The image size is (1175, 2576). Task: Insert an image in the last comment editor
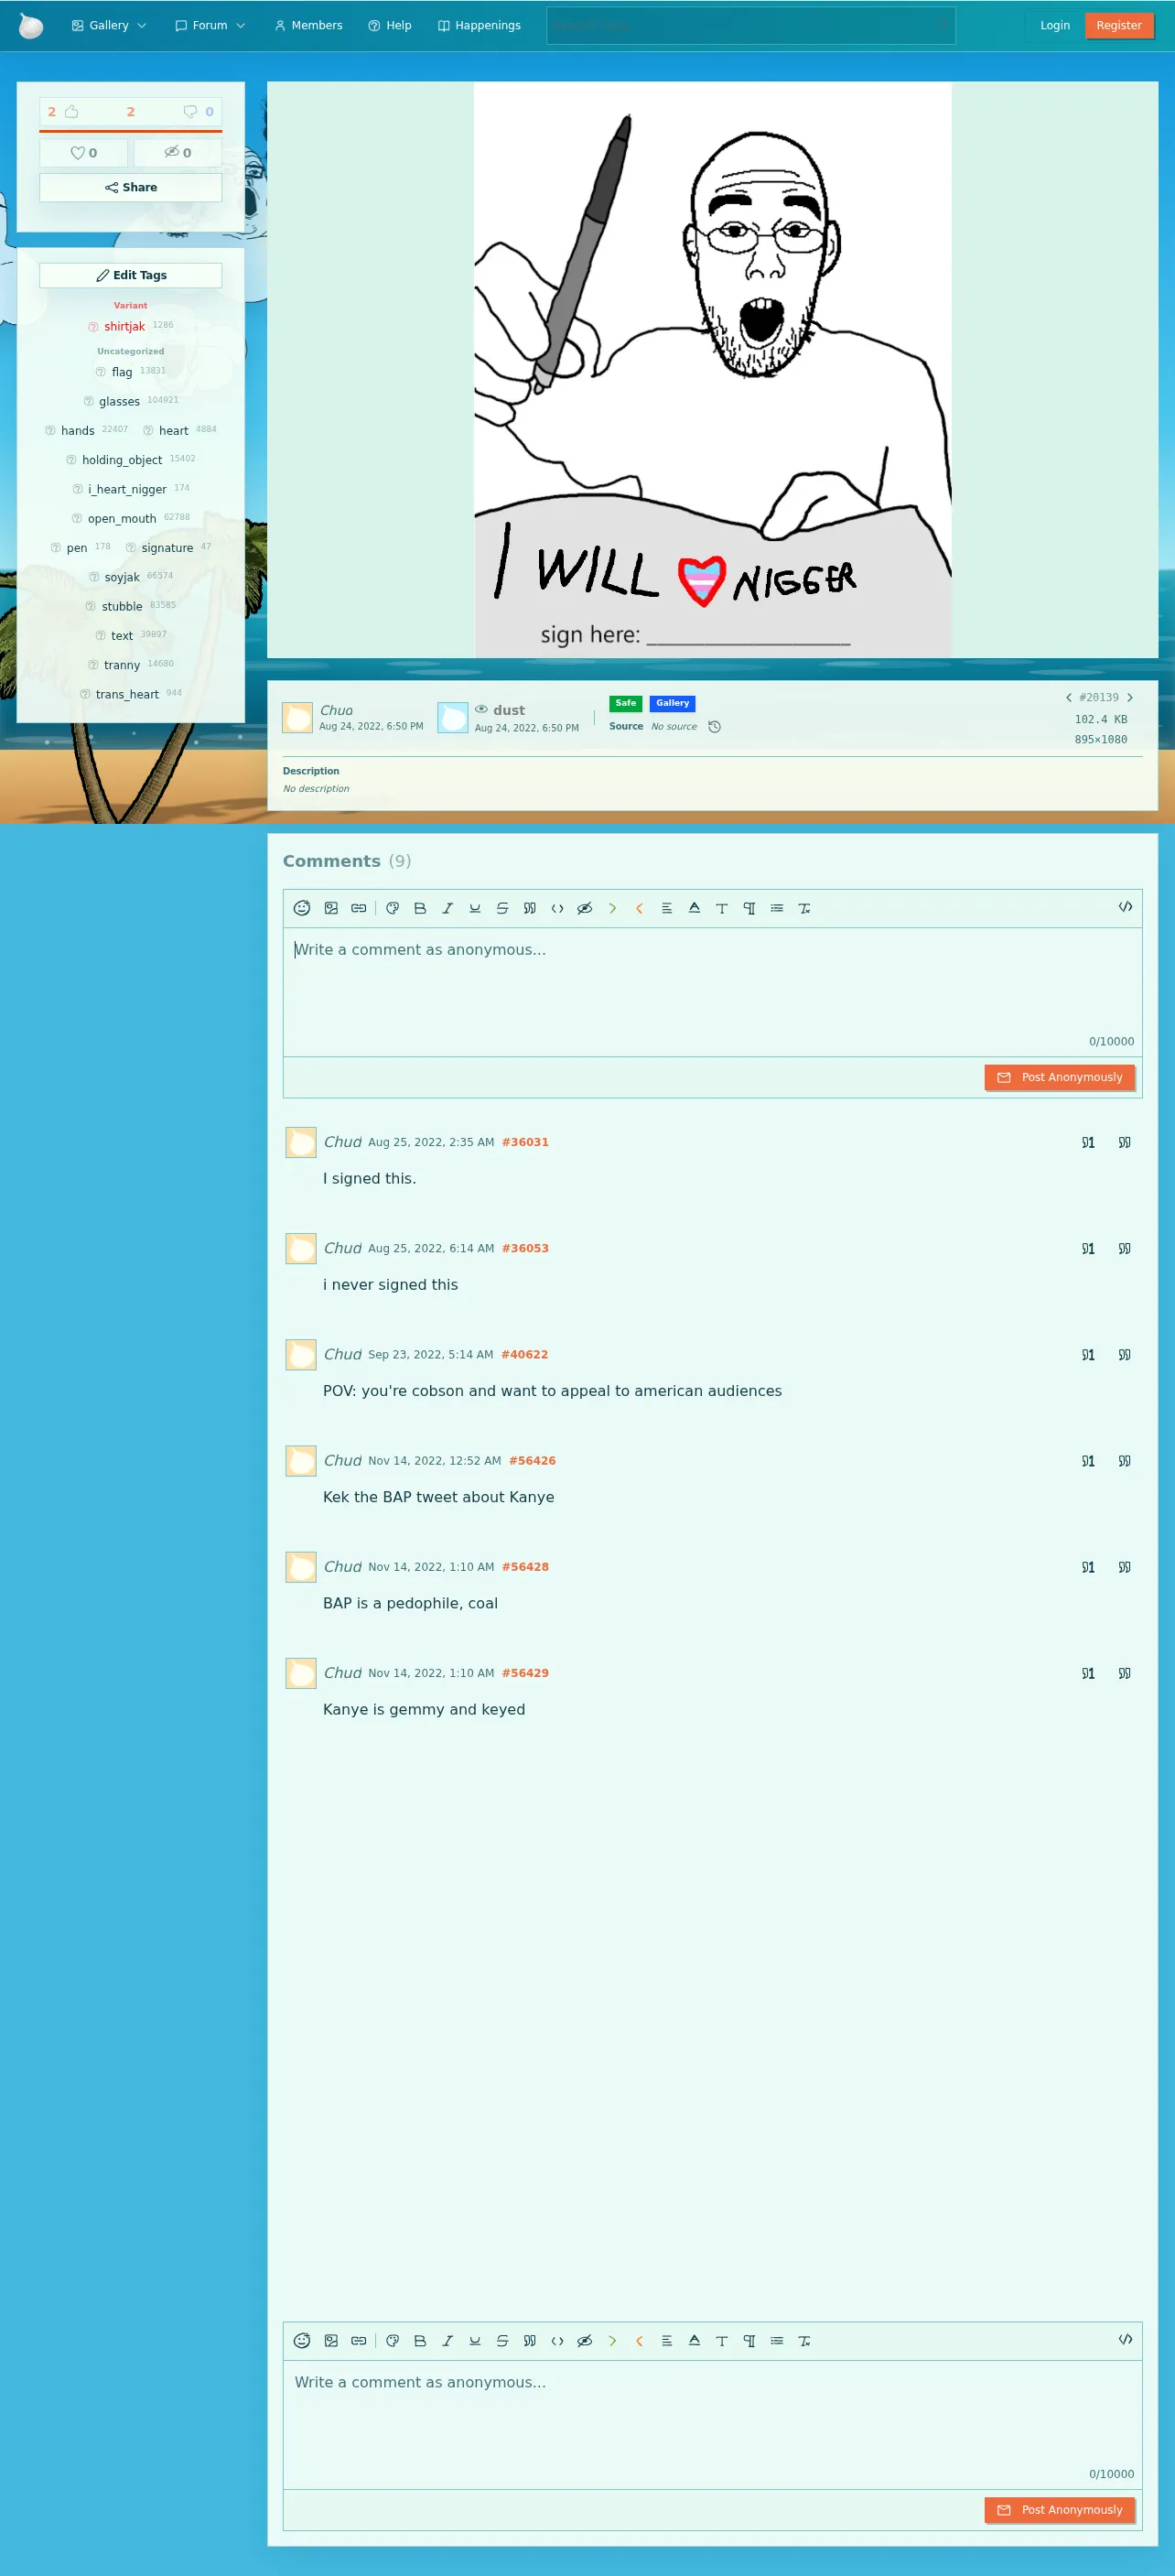[331, 2341]
